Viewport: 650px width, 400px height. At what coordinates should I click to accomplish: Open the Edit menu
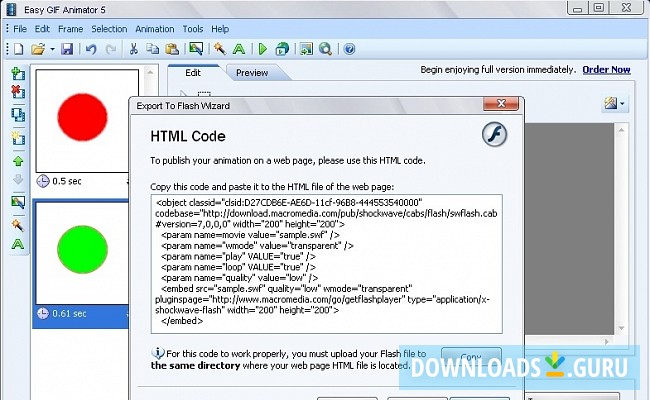coord(42,29)
